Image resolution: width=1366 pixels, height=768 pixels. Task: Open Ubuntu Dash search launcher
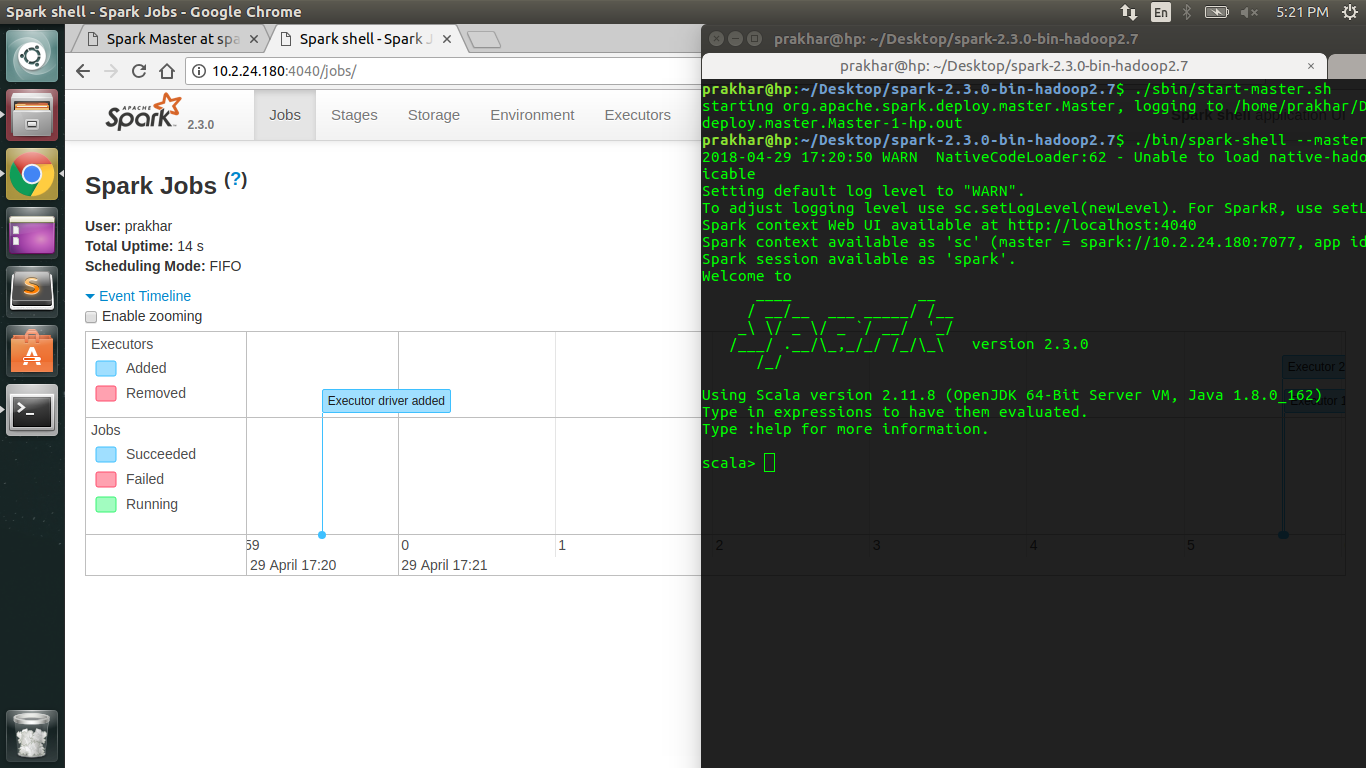[32, 56]
